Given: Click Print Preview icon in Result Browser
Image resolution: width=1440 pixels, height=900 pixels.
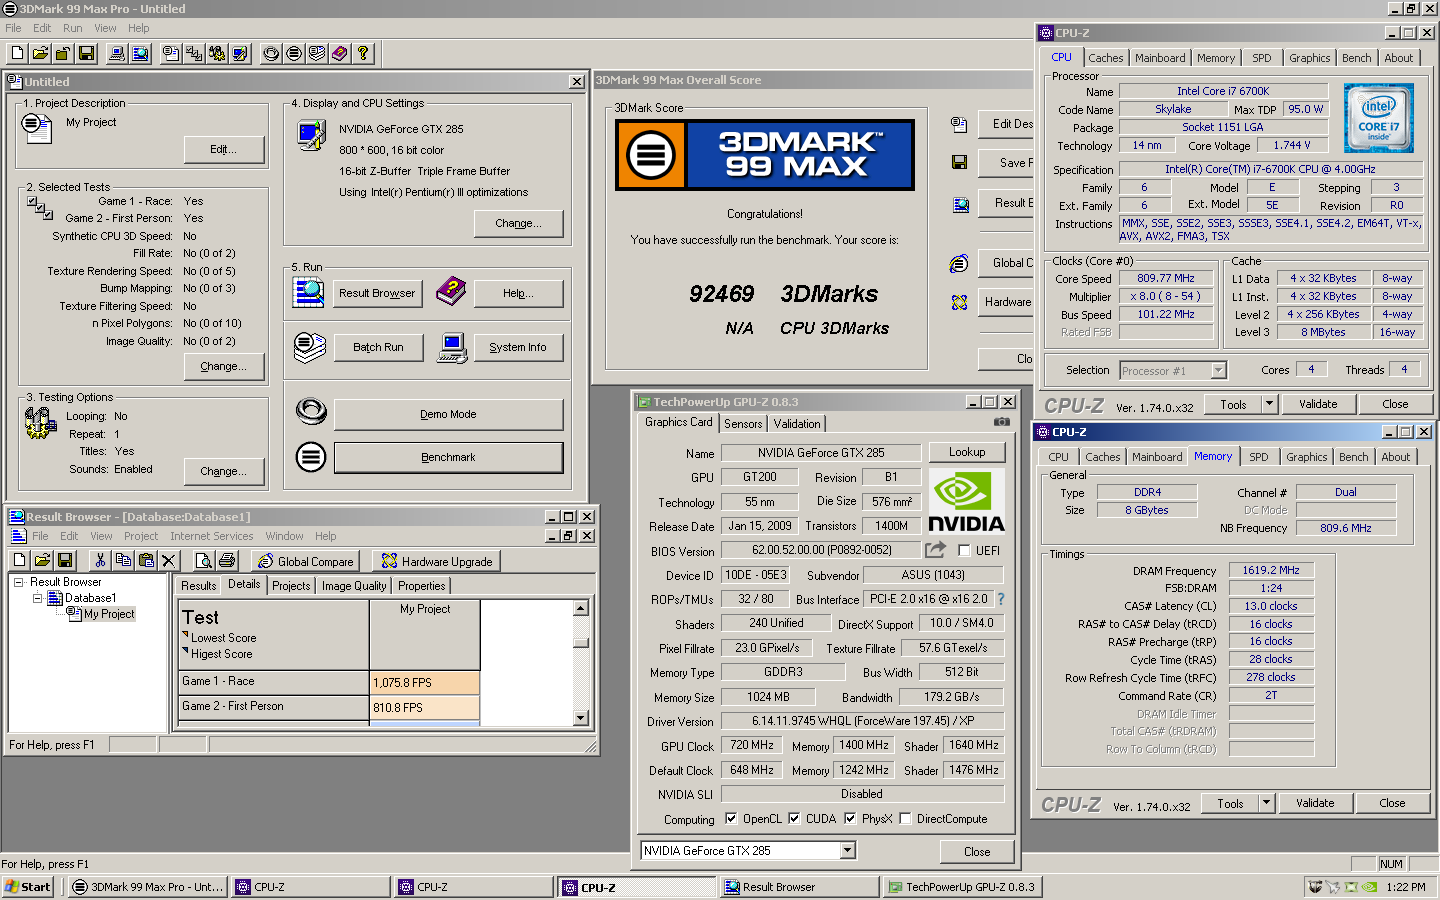Looking at the screenshot, I should [204, 560].
